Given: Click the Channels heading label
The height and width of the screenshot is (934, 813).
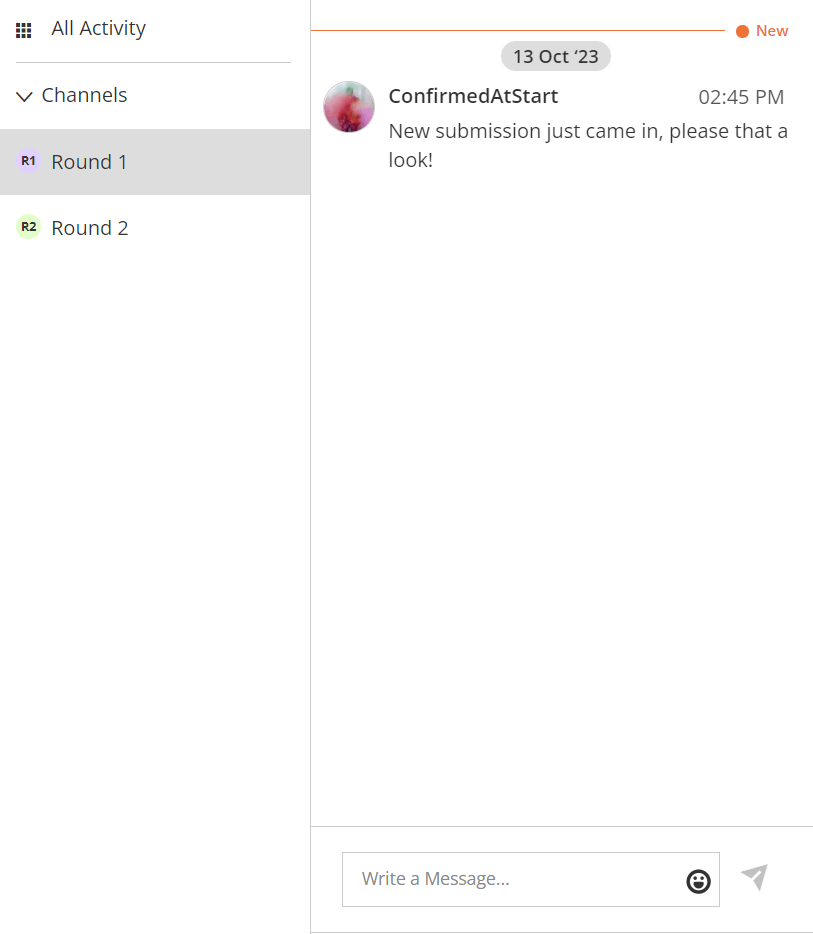Looking at the screenshot, I should point(84,95).
